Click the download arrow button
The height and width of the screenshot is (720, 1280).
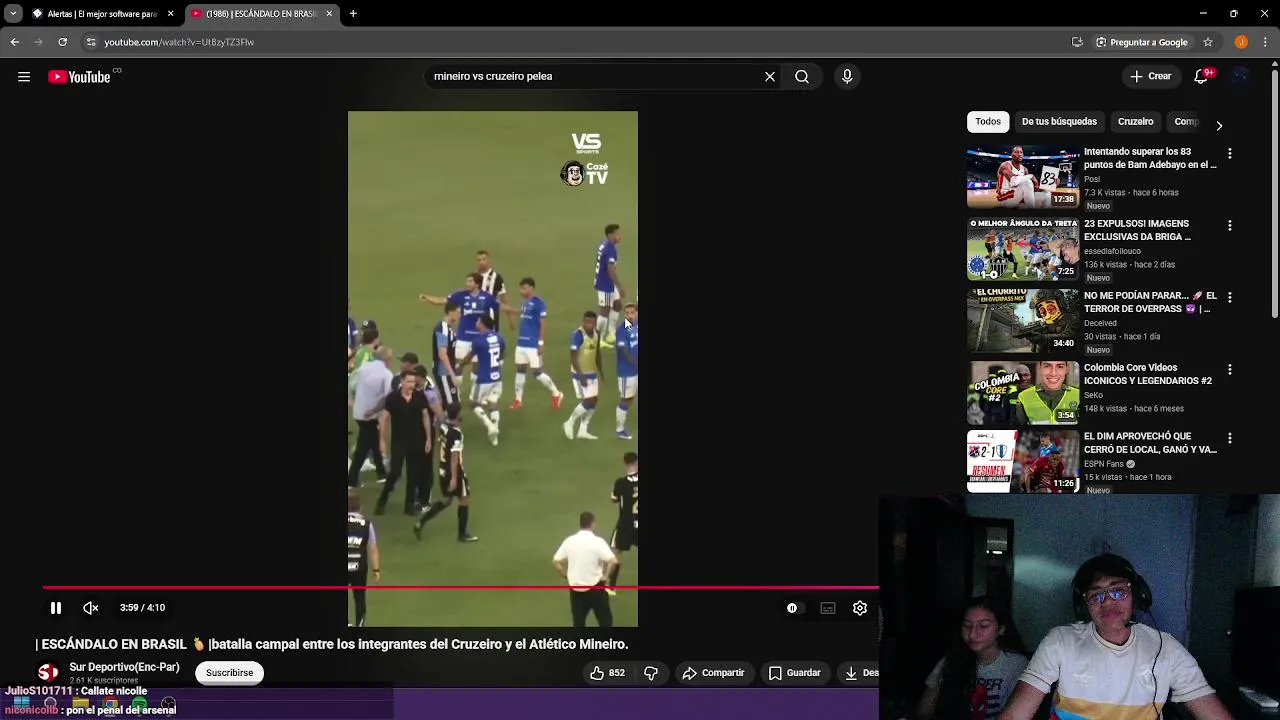[x=851, y=673]
